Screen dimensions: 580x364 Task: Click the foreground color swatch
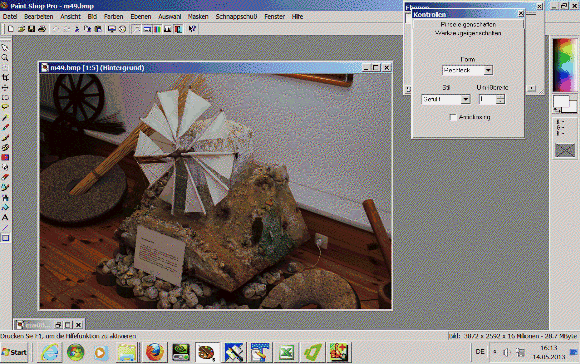point(561,101)
